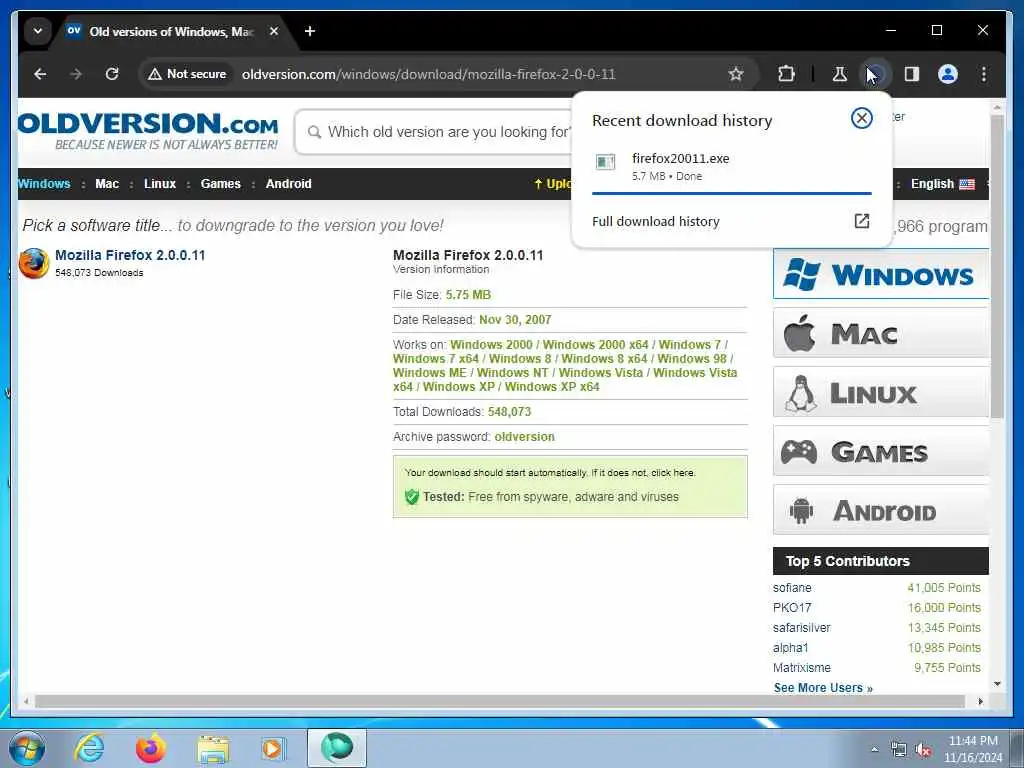Open Windows Media Player on taskbar

[273, 748]
